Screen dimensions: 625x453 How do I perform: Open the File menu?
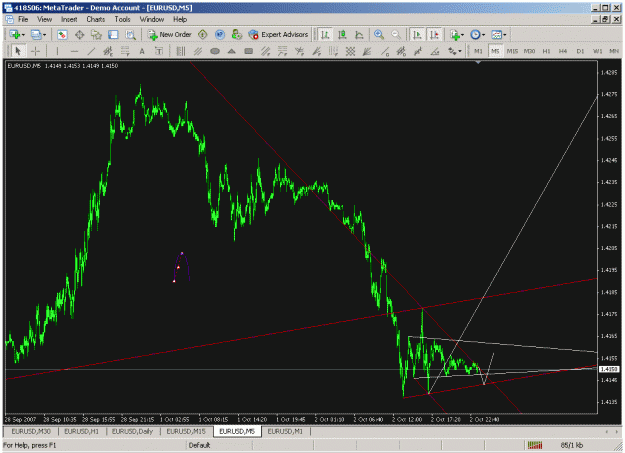point(23,19)
